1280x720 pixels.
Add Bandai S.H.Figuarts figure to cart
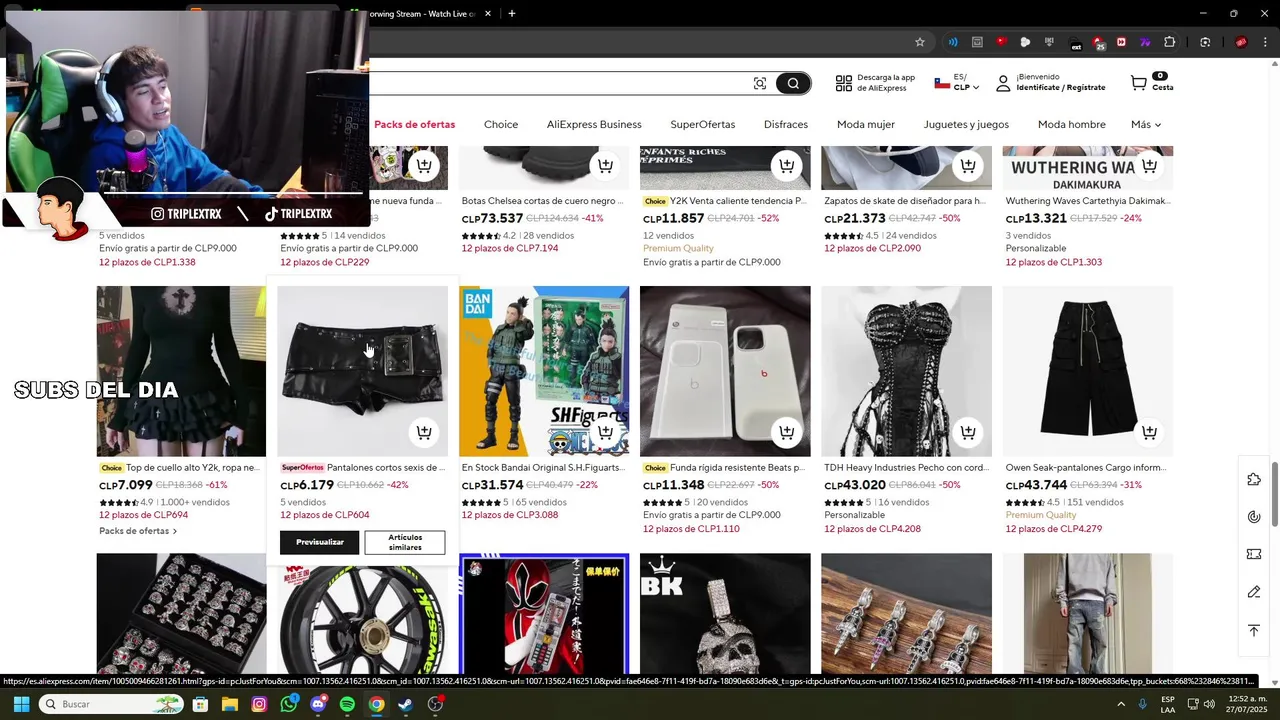click(x=605, y=432)
